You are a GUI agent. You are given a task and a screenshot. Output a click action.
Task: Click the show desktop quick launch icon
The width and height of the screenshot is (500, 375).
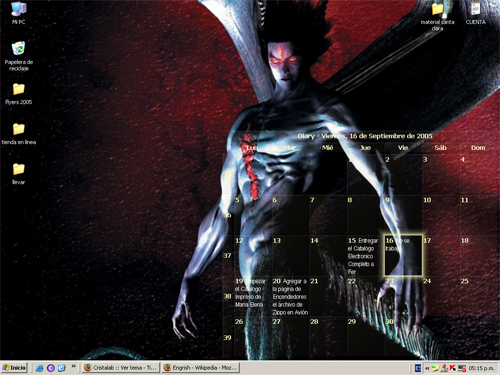pyautogui.click(x=62, y=368)
